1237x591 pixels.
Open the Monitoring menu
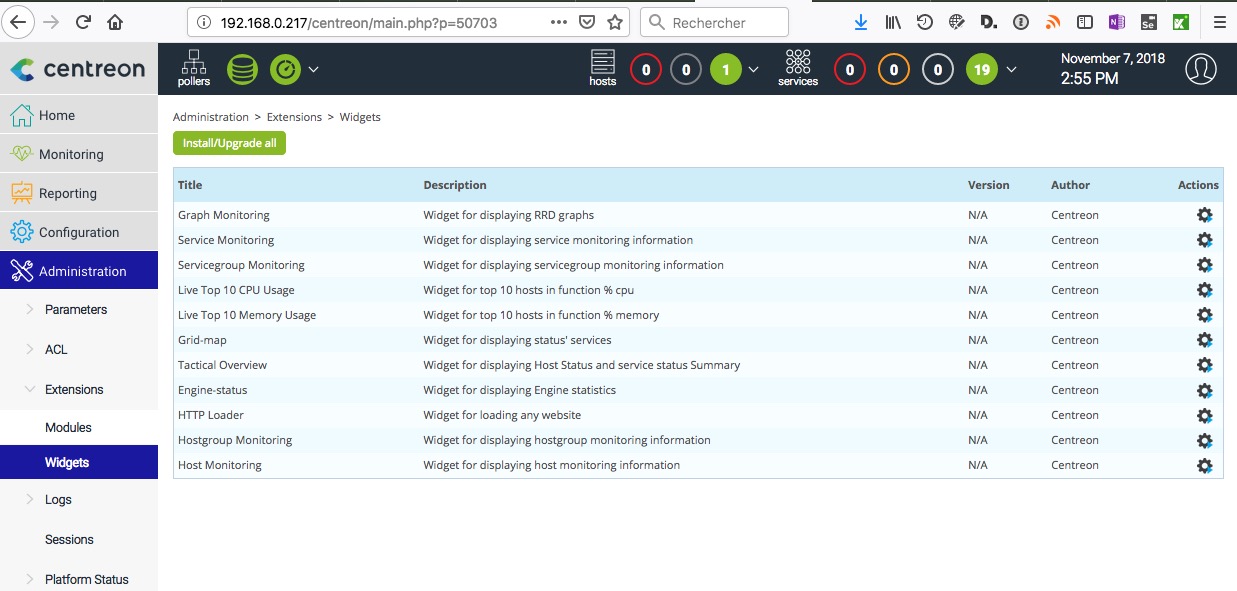pyautogui.click(x=70, y=154)
